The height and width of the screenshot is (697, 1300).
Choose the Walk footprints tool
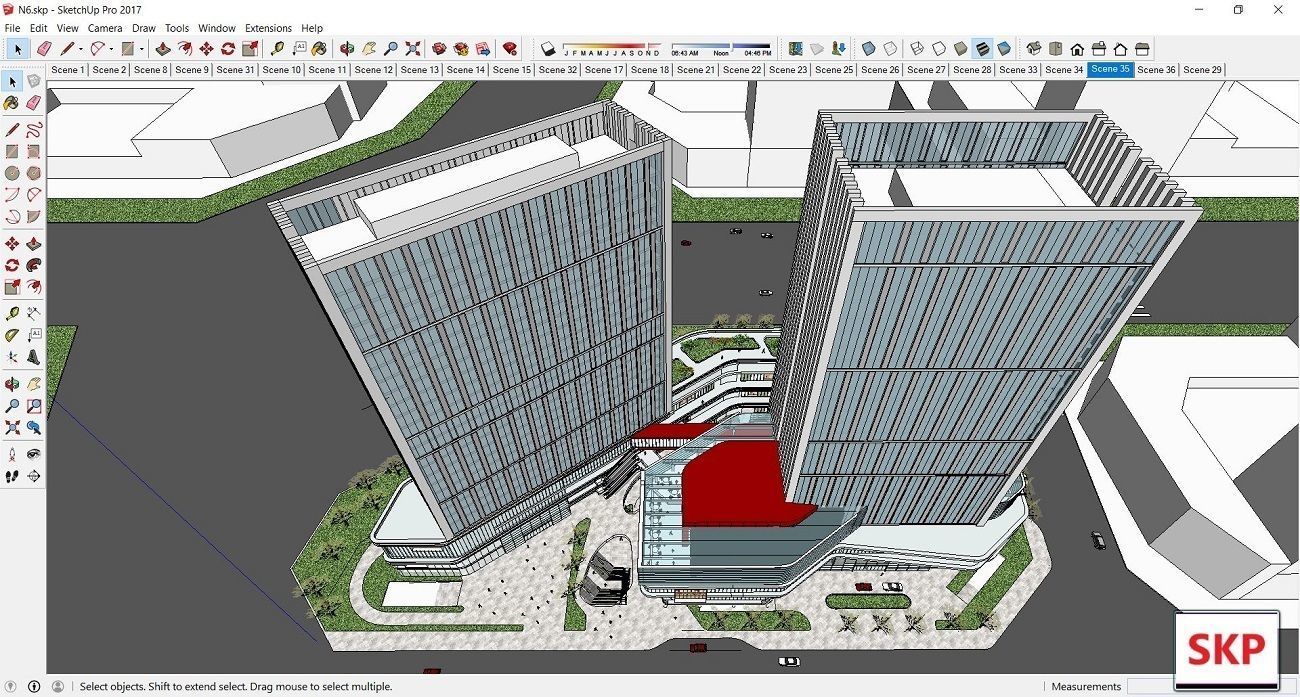click(12, 477)
